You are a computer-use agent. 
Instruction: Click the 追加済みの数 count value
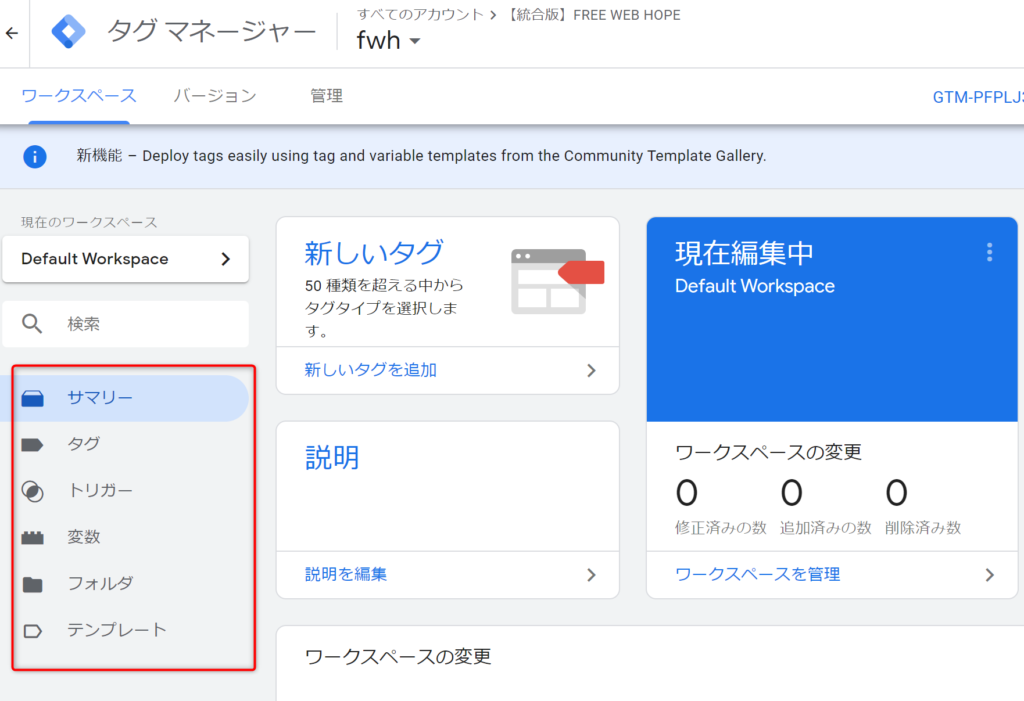[792, 493]
